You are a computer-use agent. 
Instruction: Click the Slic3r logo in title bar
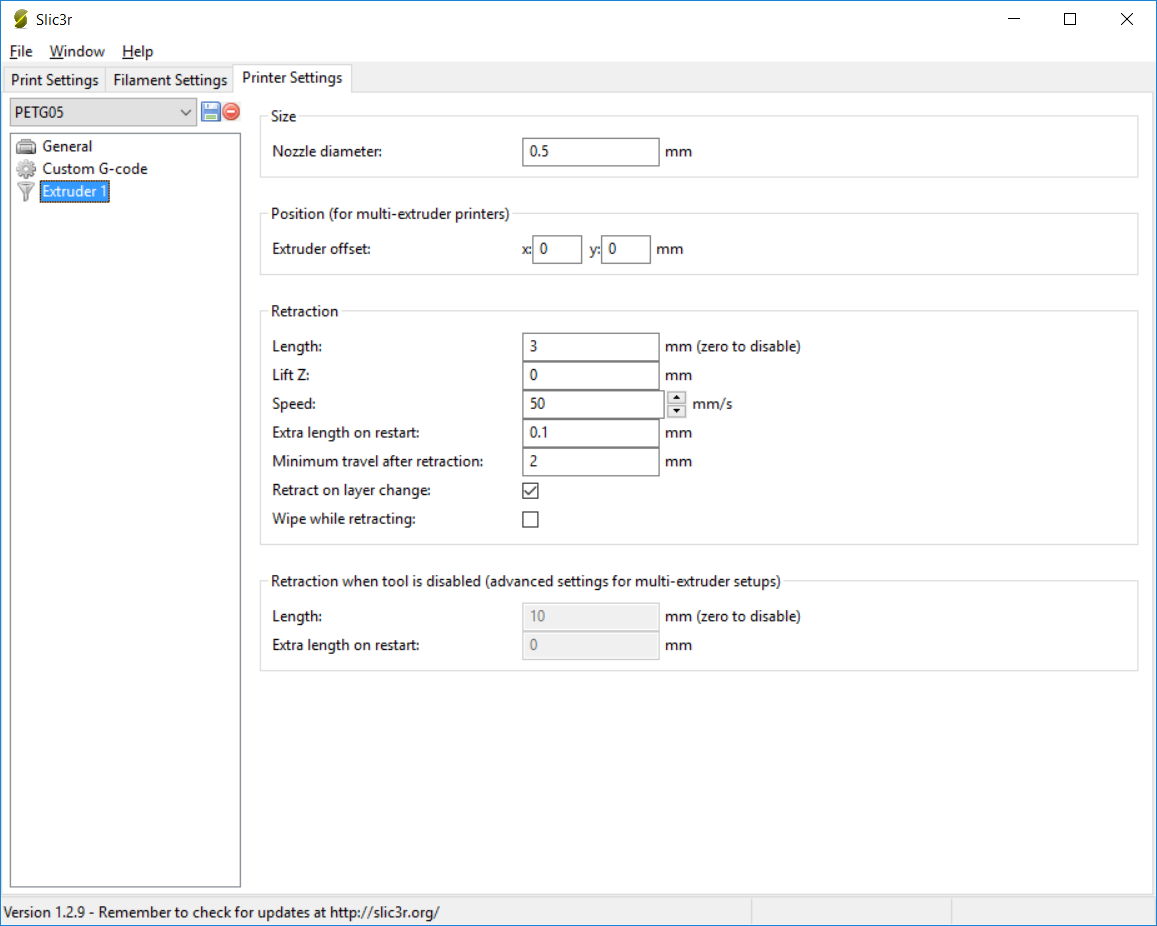20,19
